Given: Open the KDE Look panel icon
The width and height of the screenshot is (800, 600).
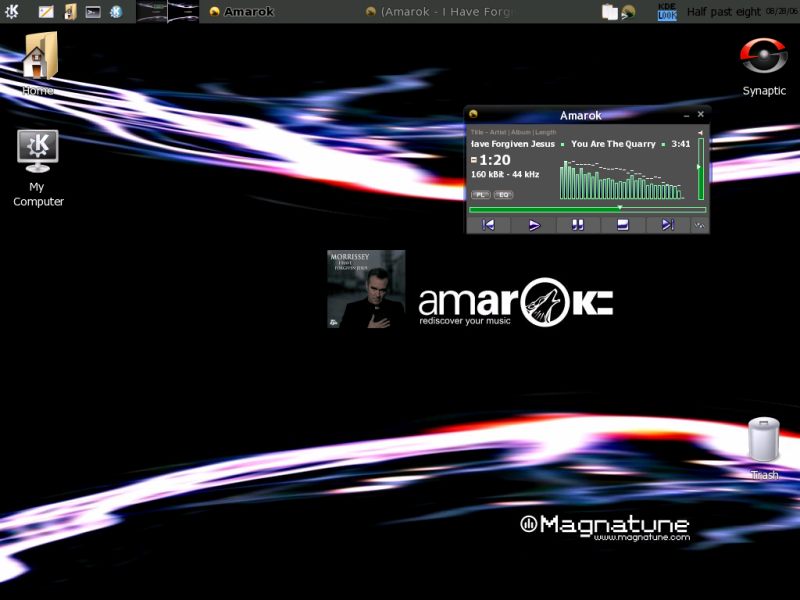Looking at the screenshot, I should (667, 12).
